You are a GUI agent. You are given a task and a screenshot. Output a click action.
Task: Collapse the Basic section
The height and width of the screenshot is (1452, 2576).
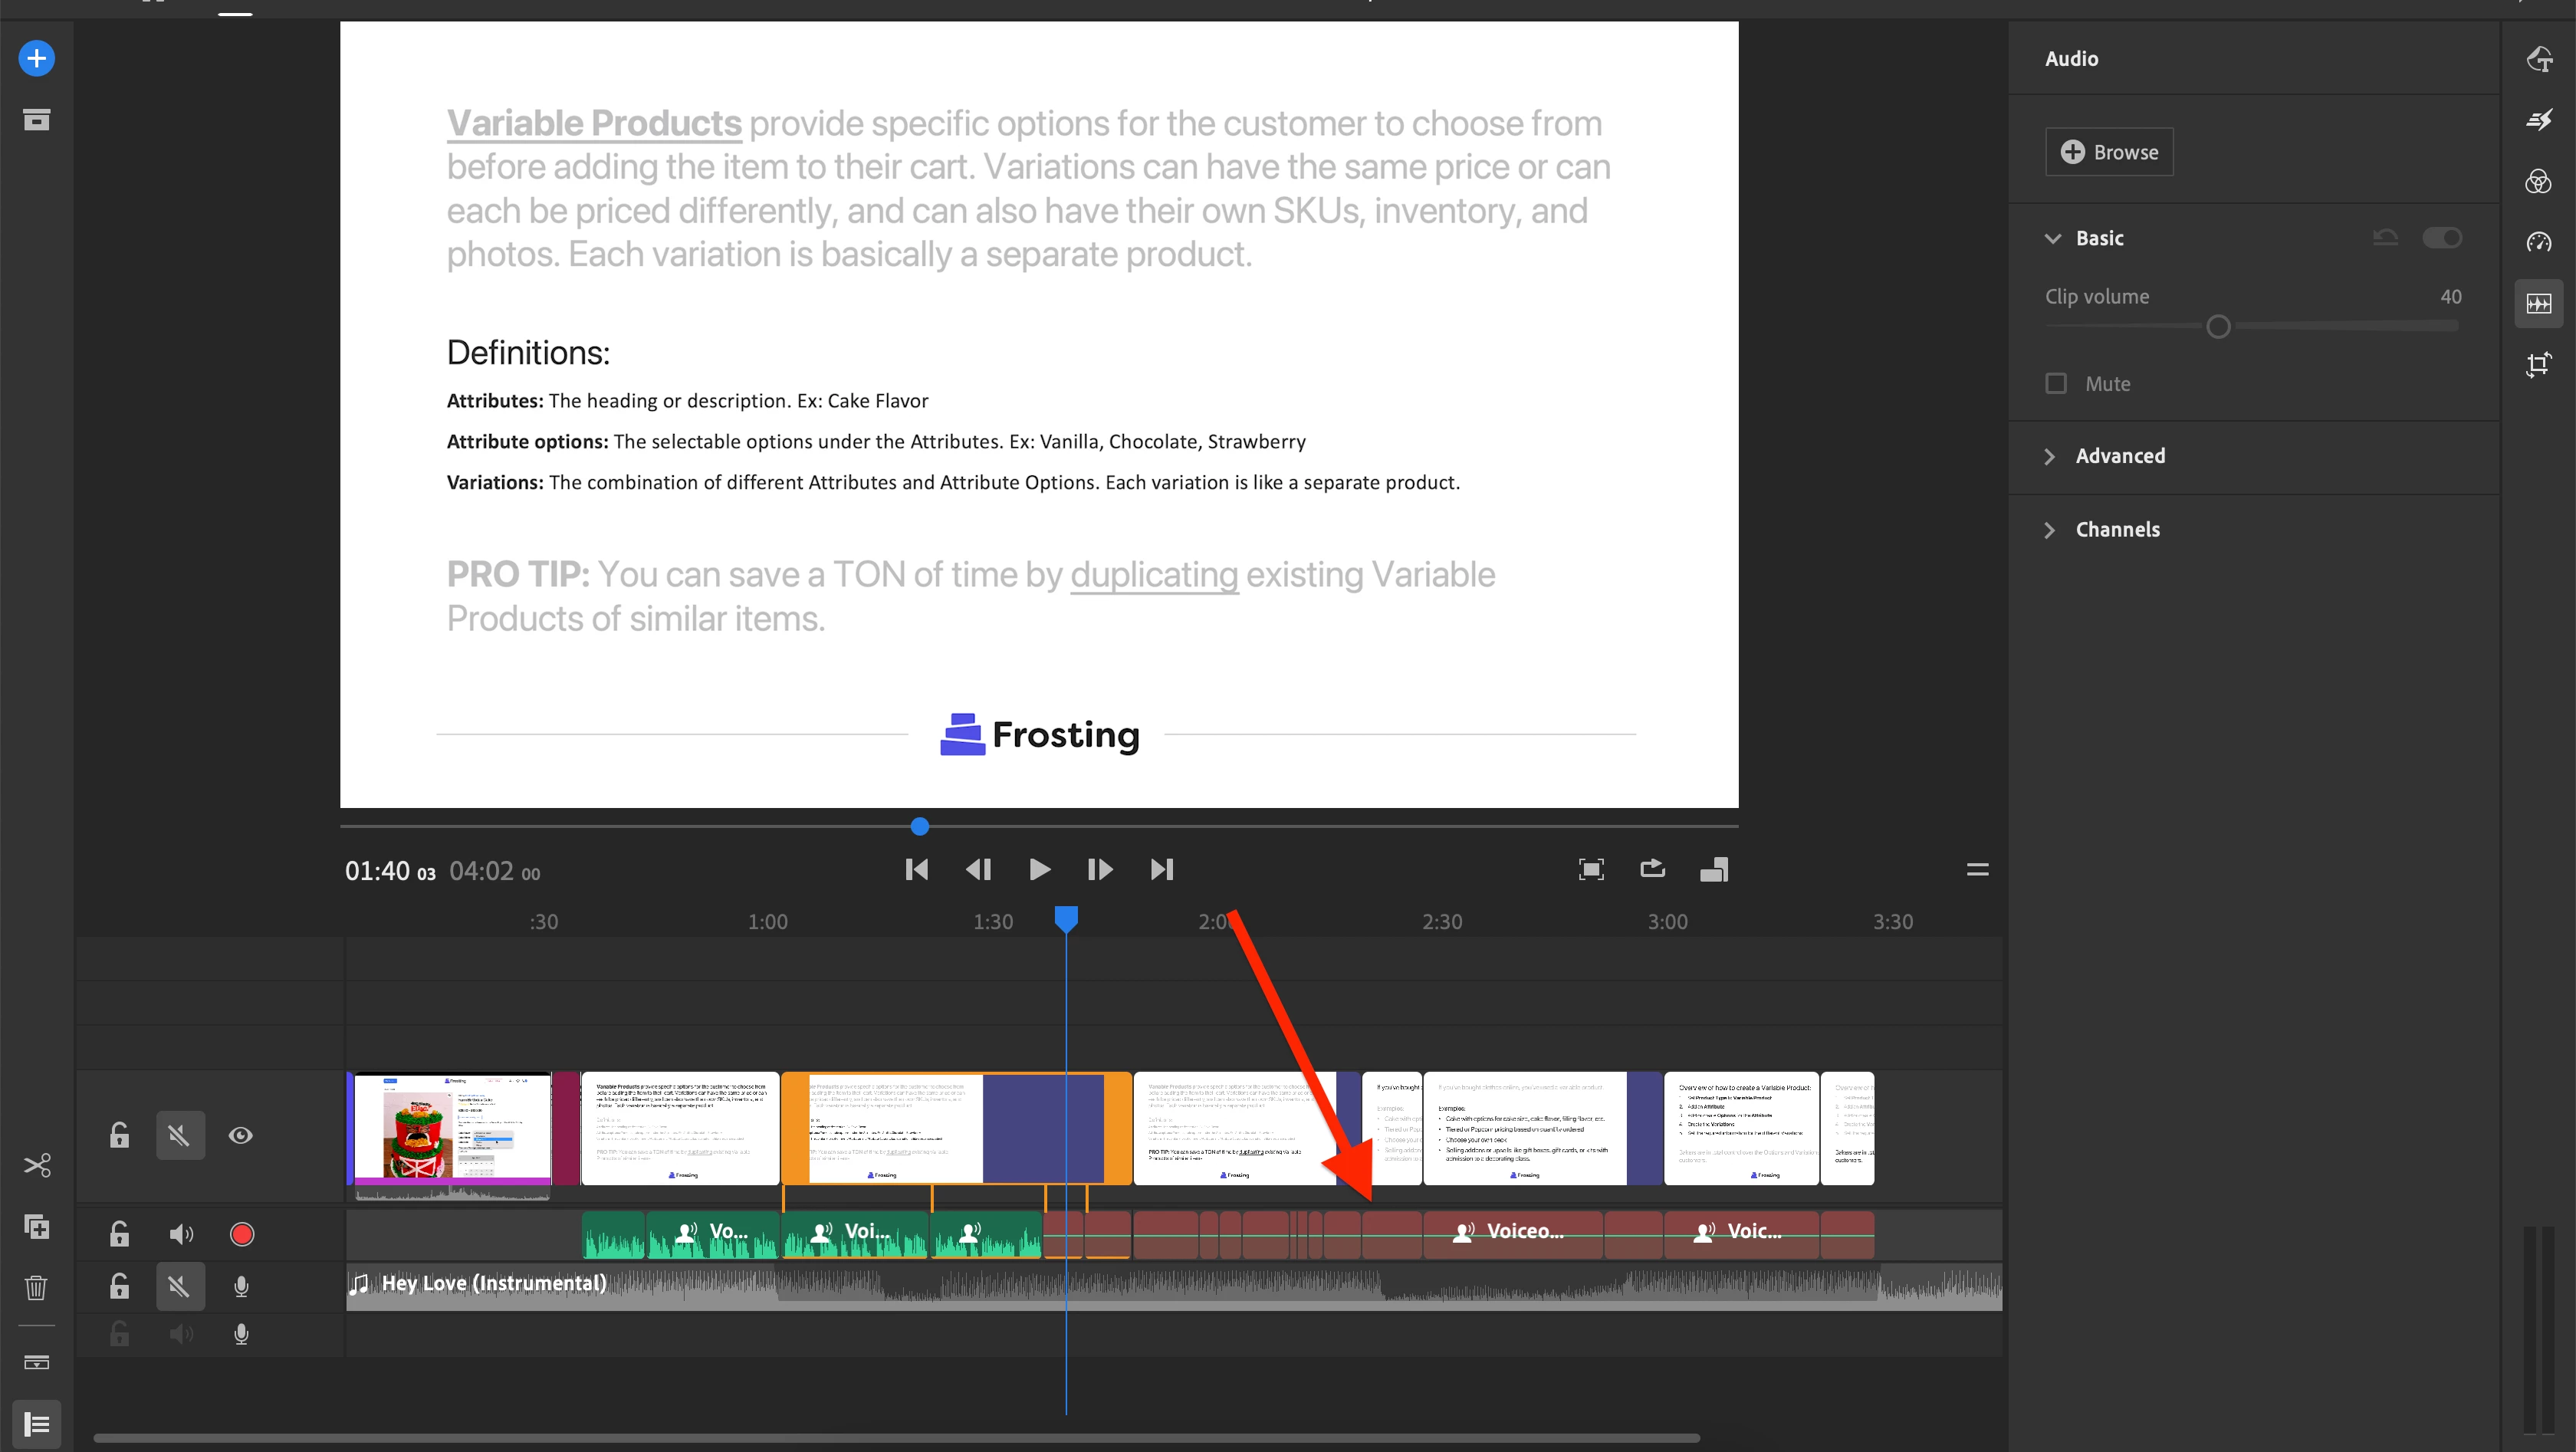(2053, 239)
